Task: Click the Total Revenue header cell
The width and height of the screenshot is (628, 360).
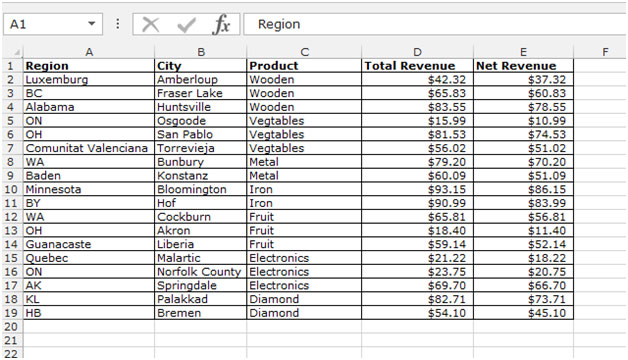Action: (x=417, y=66)
